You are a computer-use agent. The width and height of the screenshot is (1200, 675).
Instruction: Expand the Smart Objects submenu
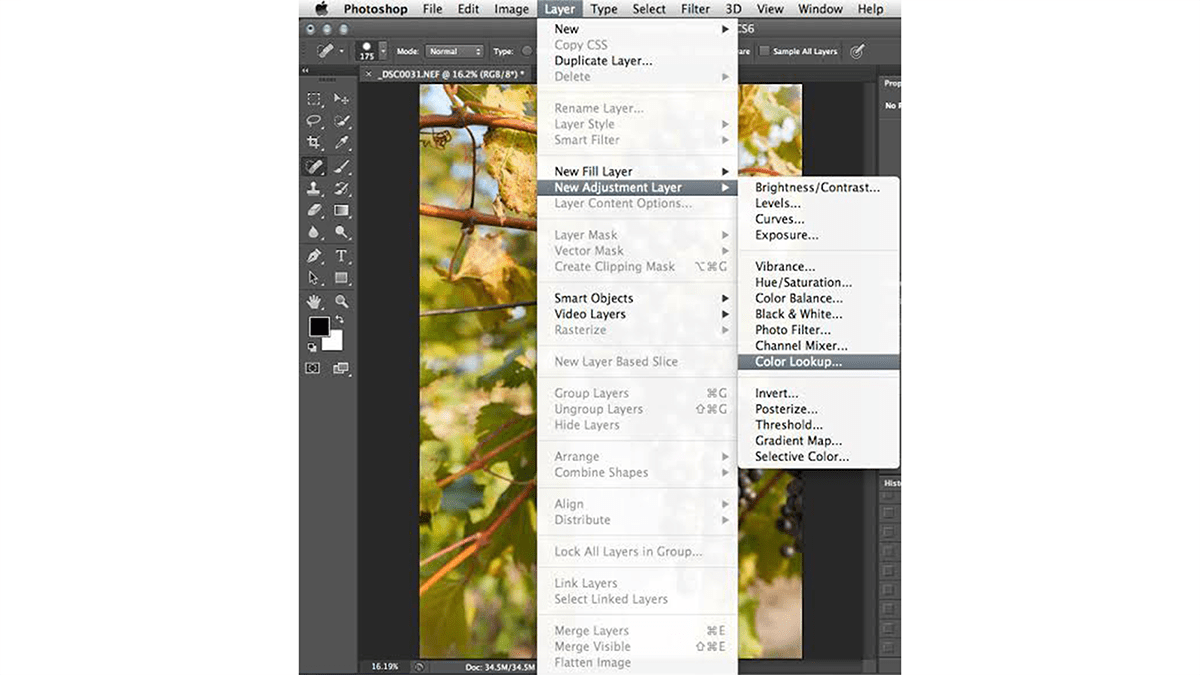tap(725, 298)
